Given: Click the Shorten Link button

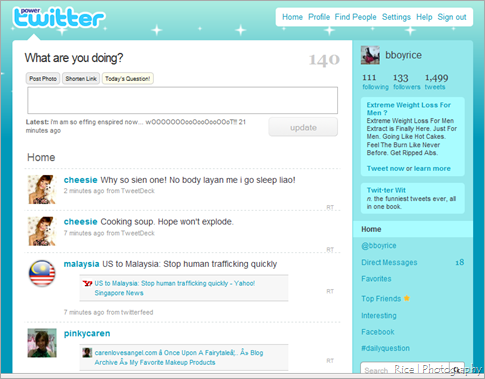Looking at the screenshot, I should coord(81,79).
